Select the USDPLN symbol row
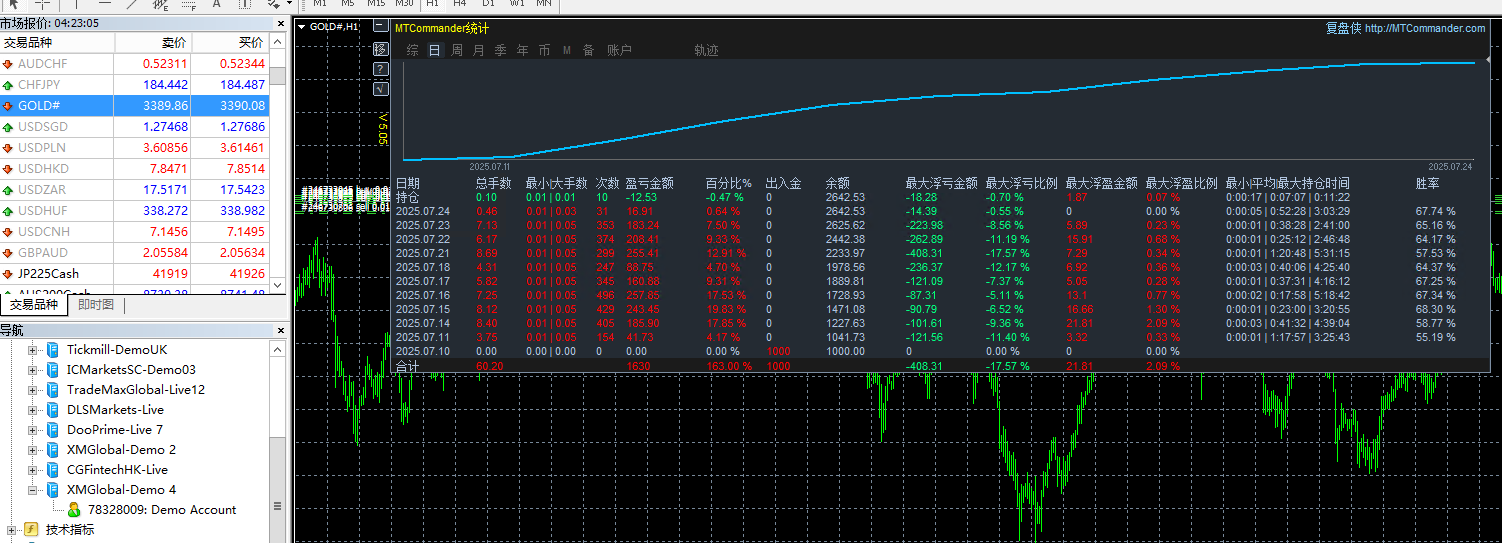The width and height of the screenshot is (1502, 543). 134,148
